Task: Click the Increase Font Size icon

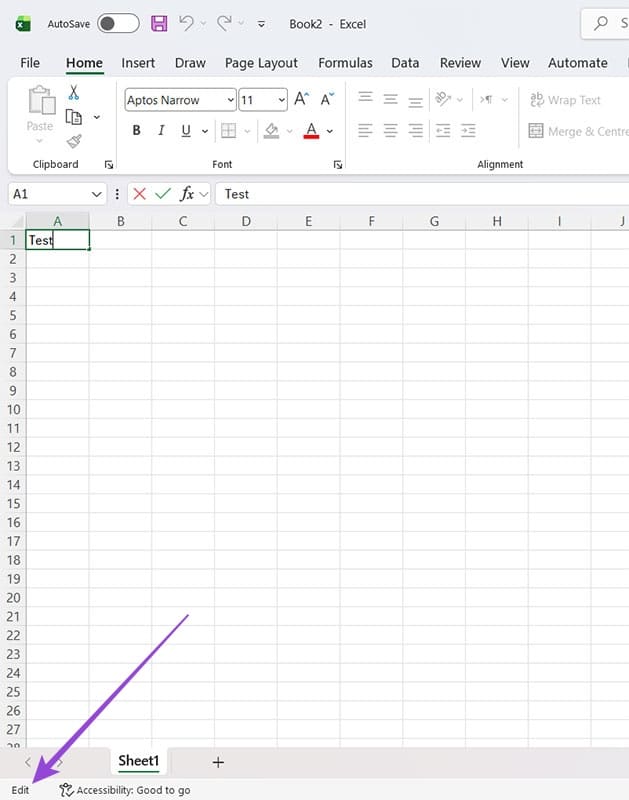Action: click(301, 99)
